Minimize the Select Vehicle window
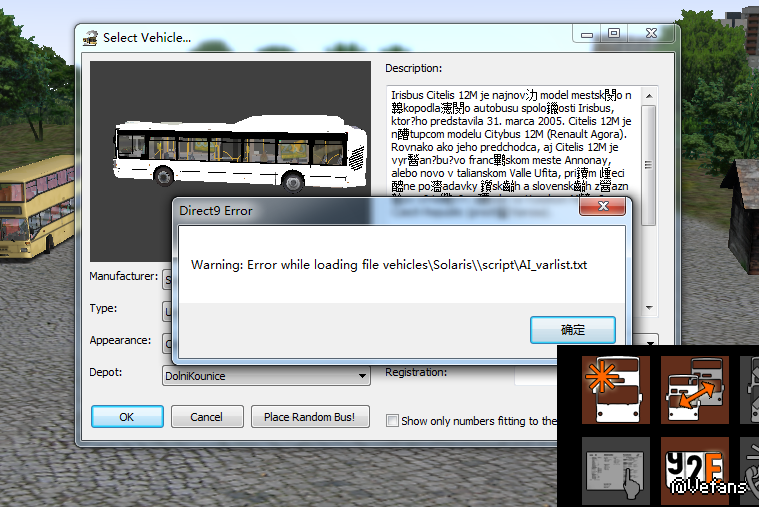 587,34
